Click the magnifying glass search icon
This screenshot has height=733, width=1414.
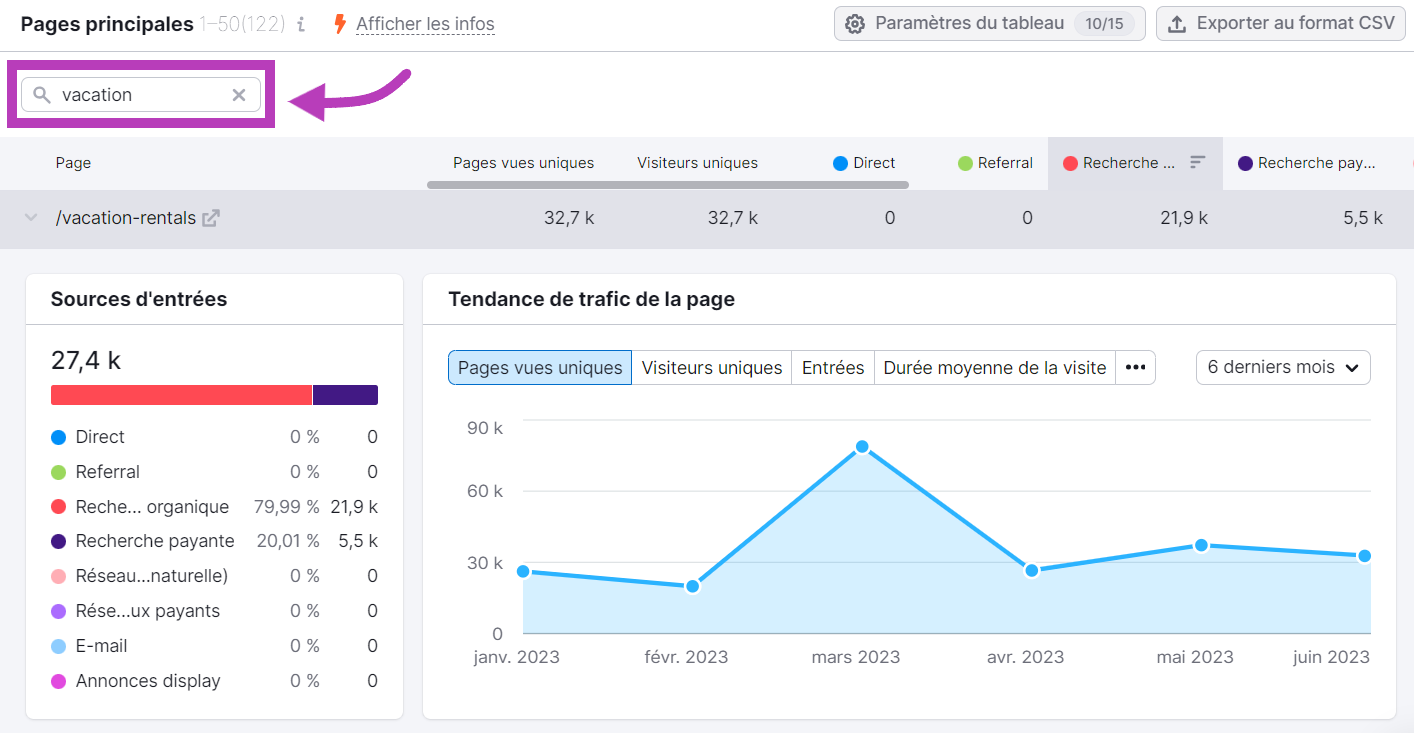point(40,94)
